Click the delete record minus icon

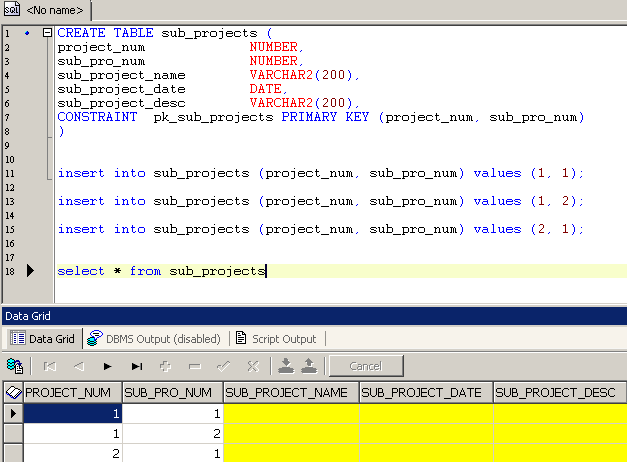click(195, 366)
